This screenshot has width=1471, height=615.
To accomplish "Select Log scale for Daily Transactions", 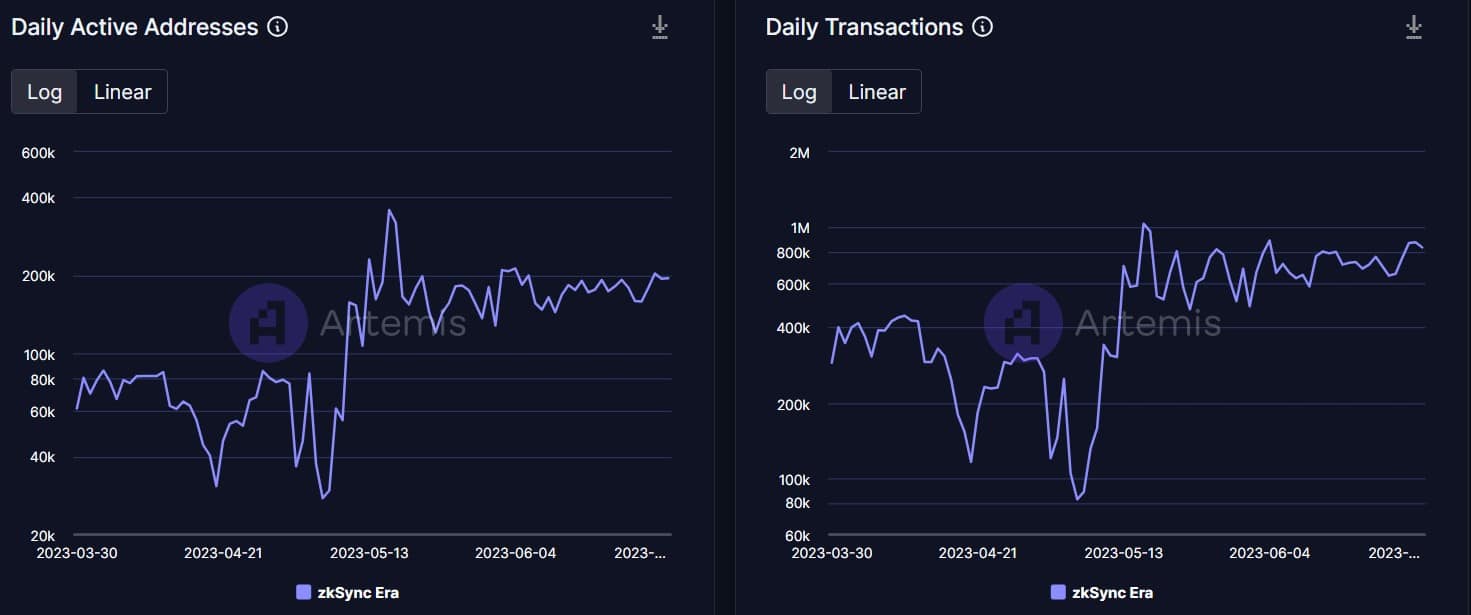I will click(x=799, y=92).
